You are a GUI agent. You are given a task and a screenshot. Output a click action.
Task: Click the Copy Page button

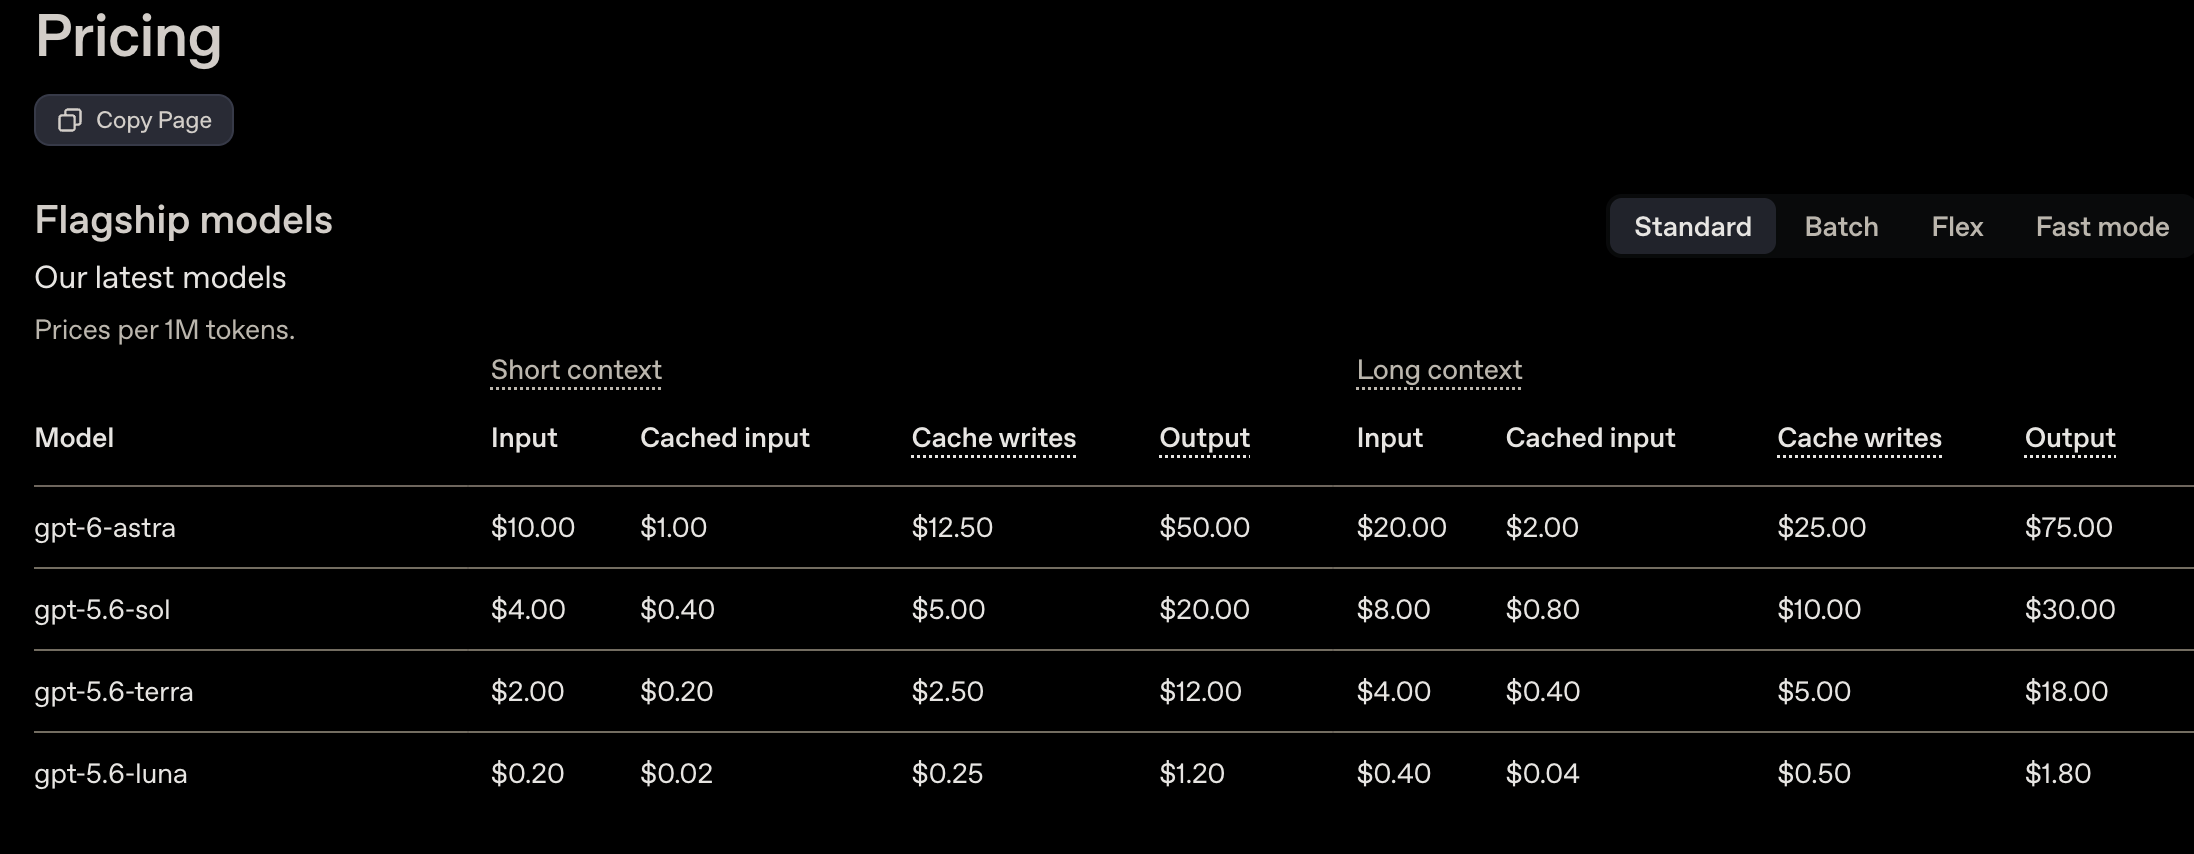(134, 120)
